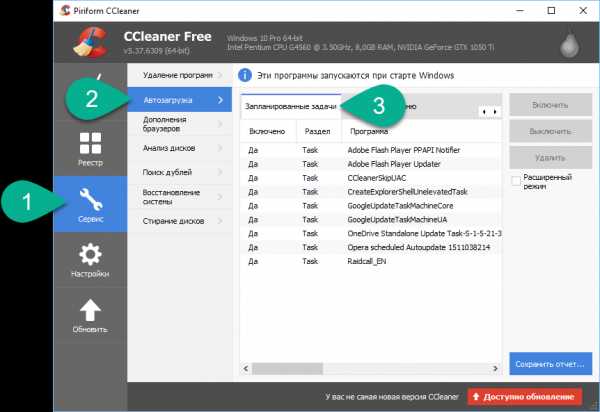
Task: Click the Включить button
Action: [x=550, y=104]
